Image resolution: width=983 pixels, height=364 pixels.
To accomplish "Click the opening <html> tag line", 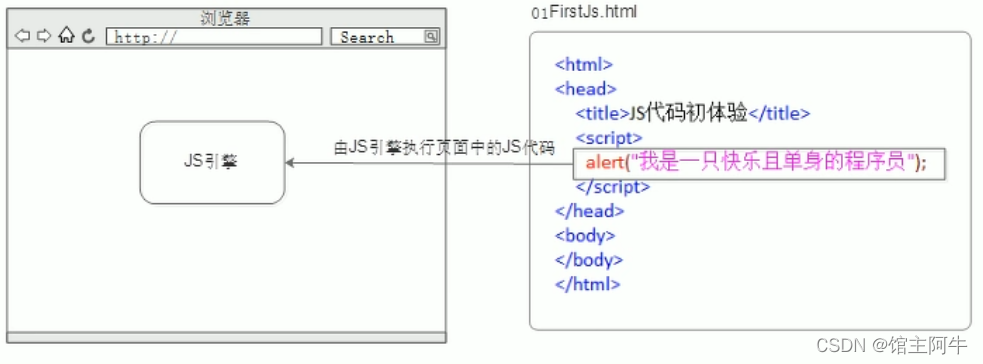I will tap(584, 64).
